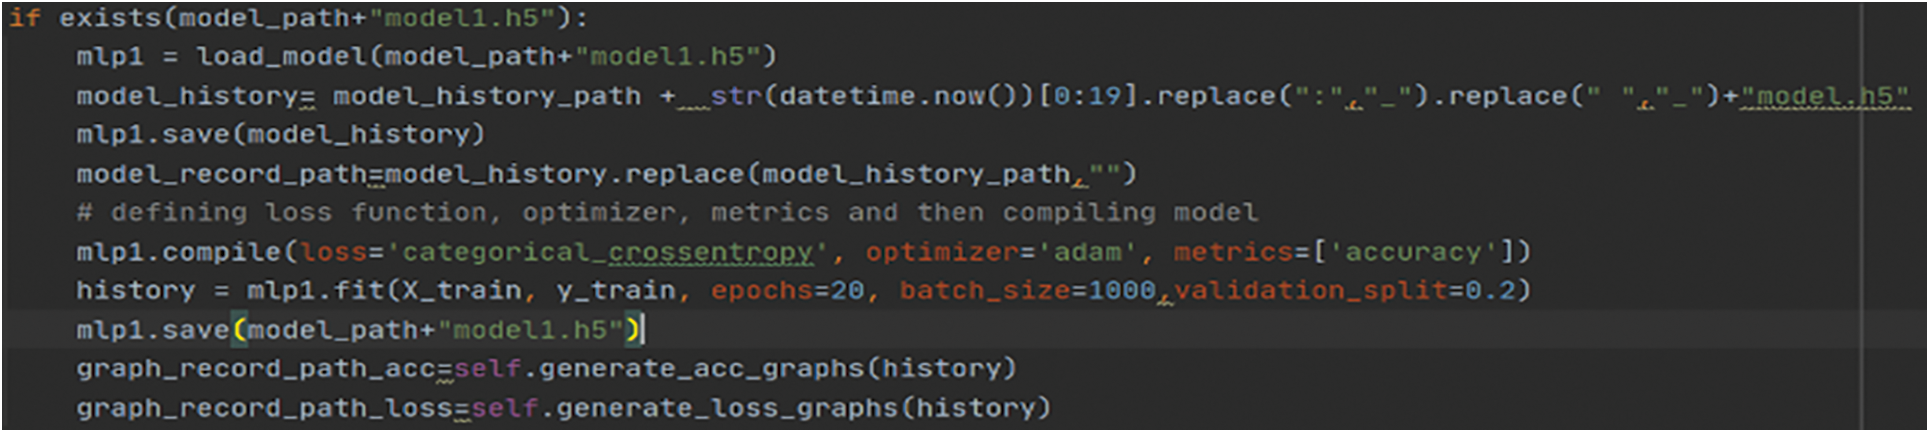The image size is (1930, 433).
Task: Click the underlined "model.h5" string
Action: [1824, 96]
